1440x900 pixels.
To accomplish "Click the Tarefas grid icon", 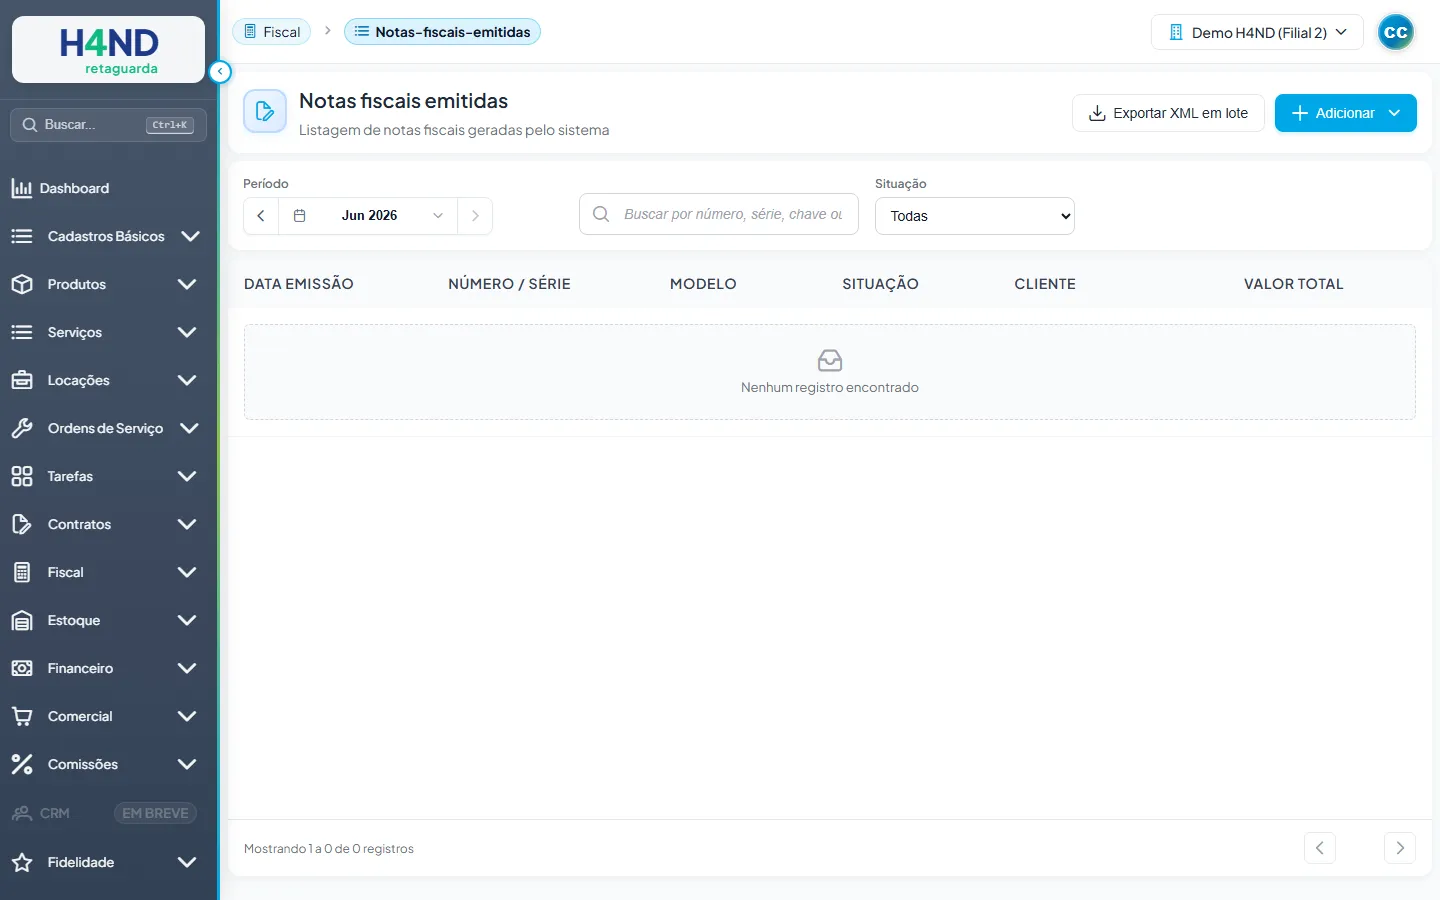I will point(22,476).
